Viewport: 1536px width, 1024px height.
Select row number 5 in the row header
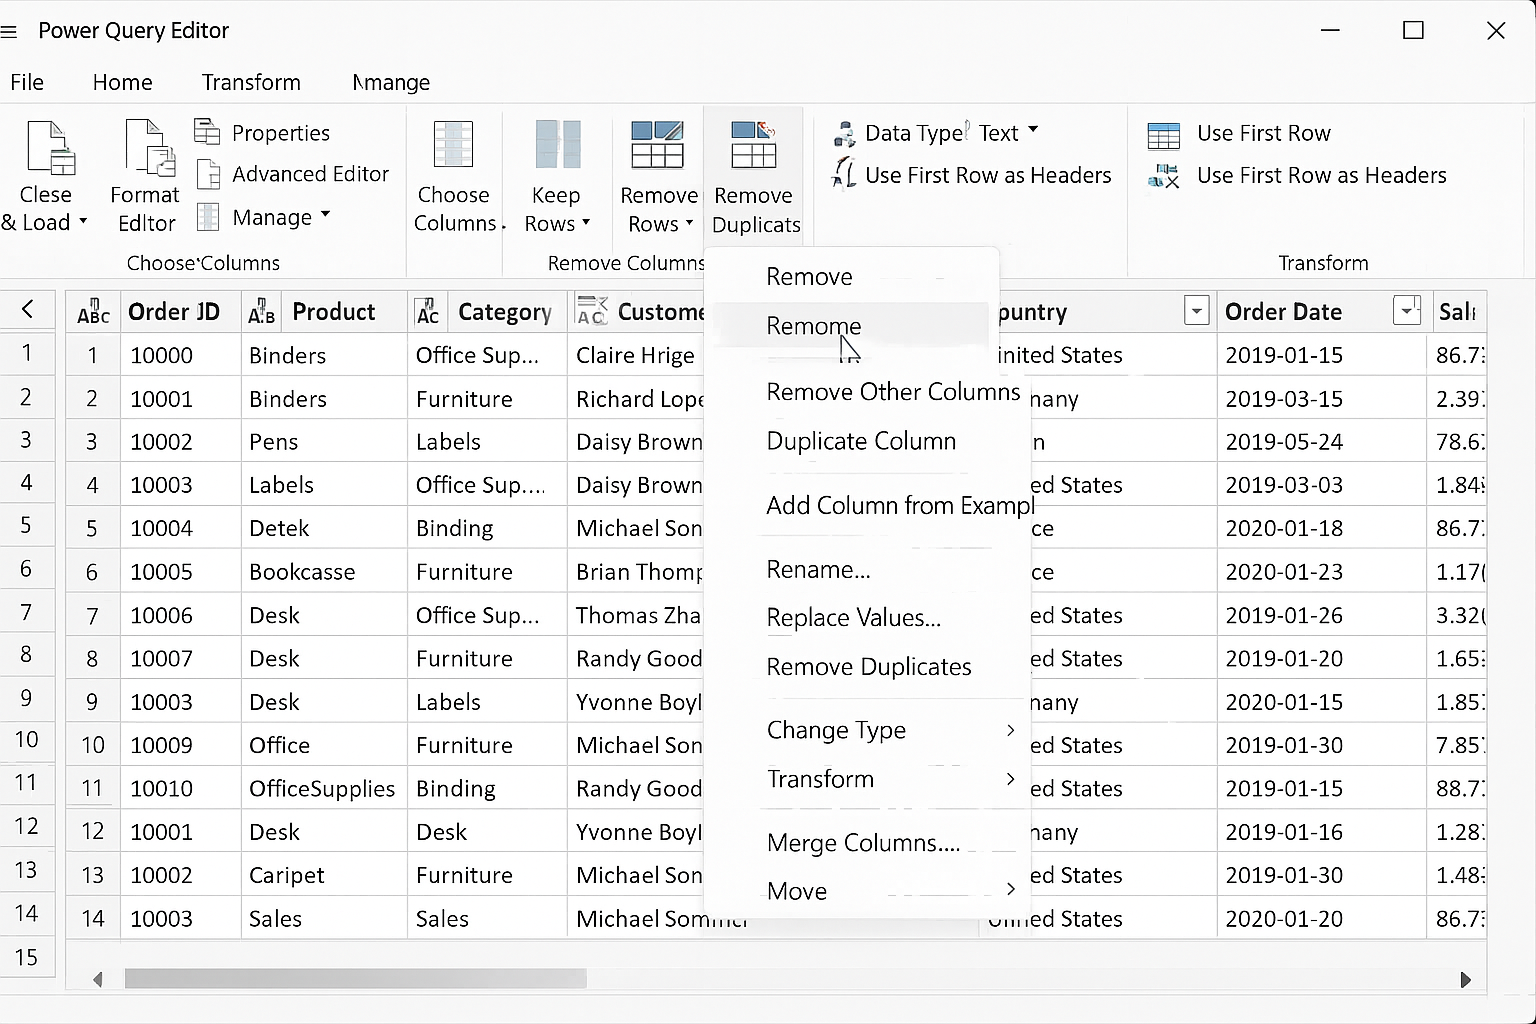pos(26,525)
